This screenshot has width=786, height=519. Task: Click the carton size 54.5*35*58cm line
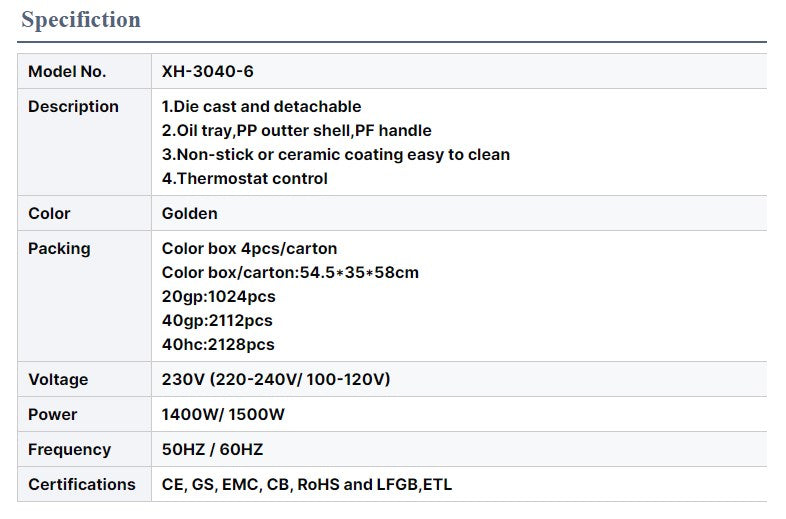[290, 272]
